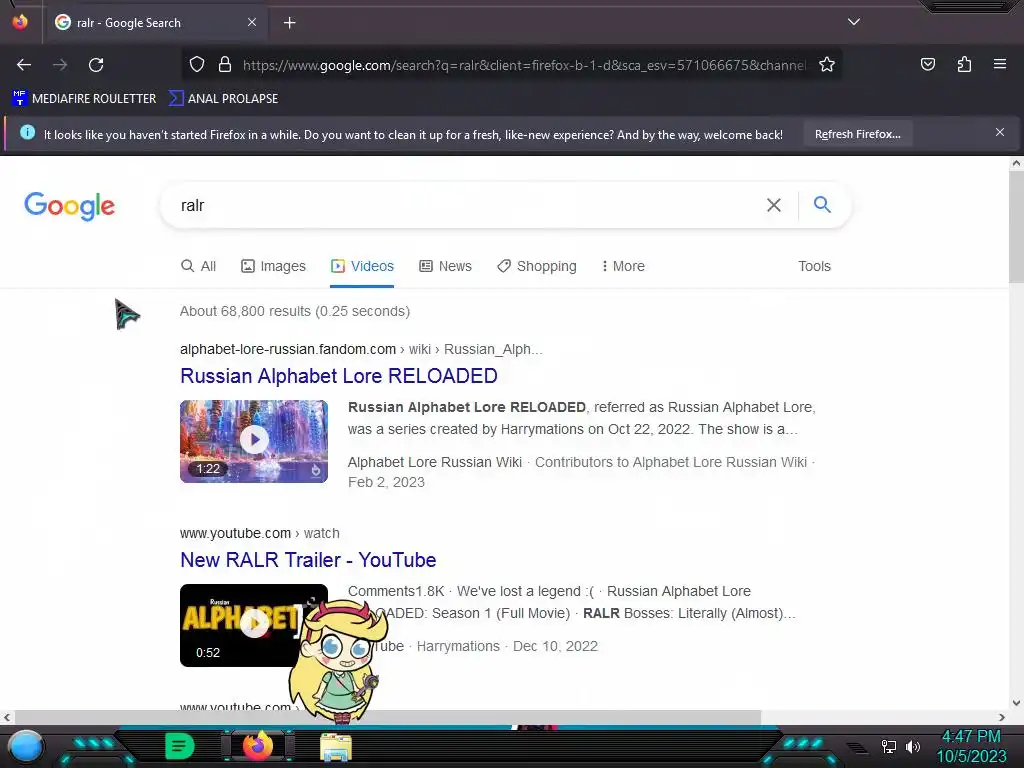This screenshot has height=768, width=1024.
Task: Switch to the Shopping tab
Action: pos(537,266)
